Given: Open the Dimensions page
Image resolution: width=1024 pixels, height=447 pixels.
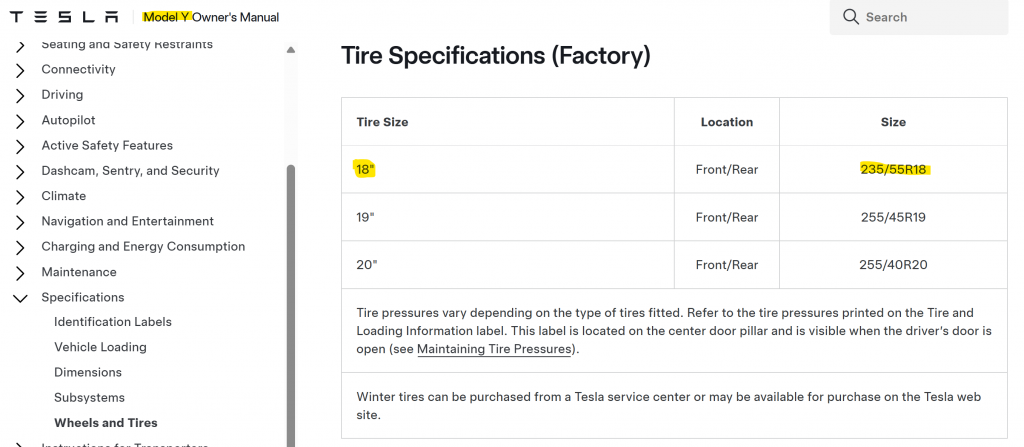Looking at the screenshot, I should (x=88, y=372).
